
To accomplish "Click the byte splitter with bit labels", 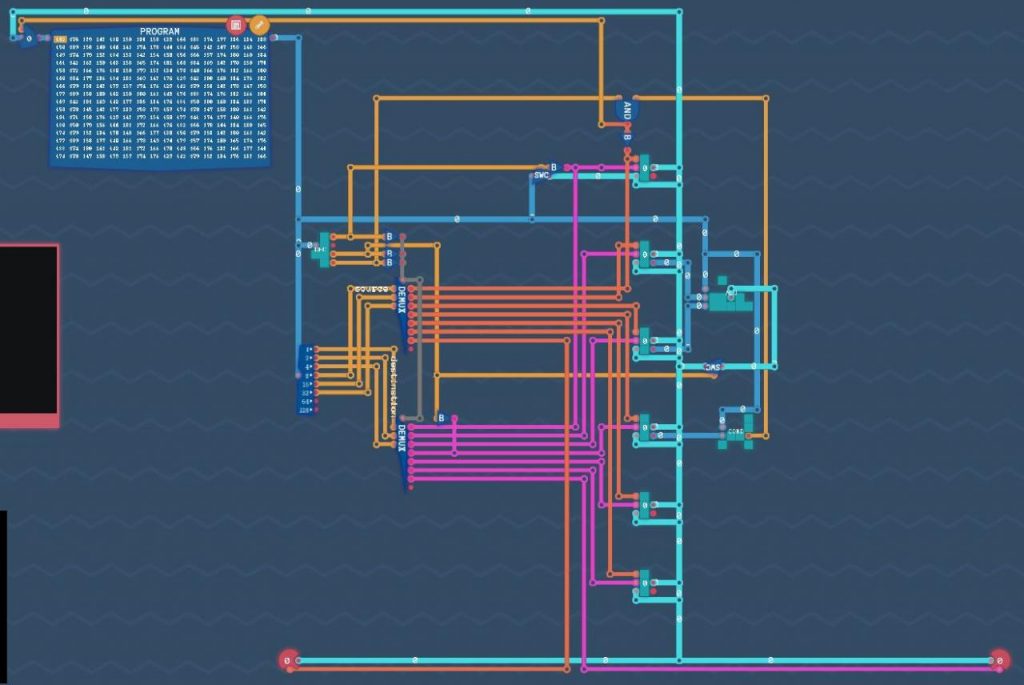I will pyautogui.click(x=307, y=380).
